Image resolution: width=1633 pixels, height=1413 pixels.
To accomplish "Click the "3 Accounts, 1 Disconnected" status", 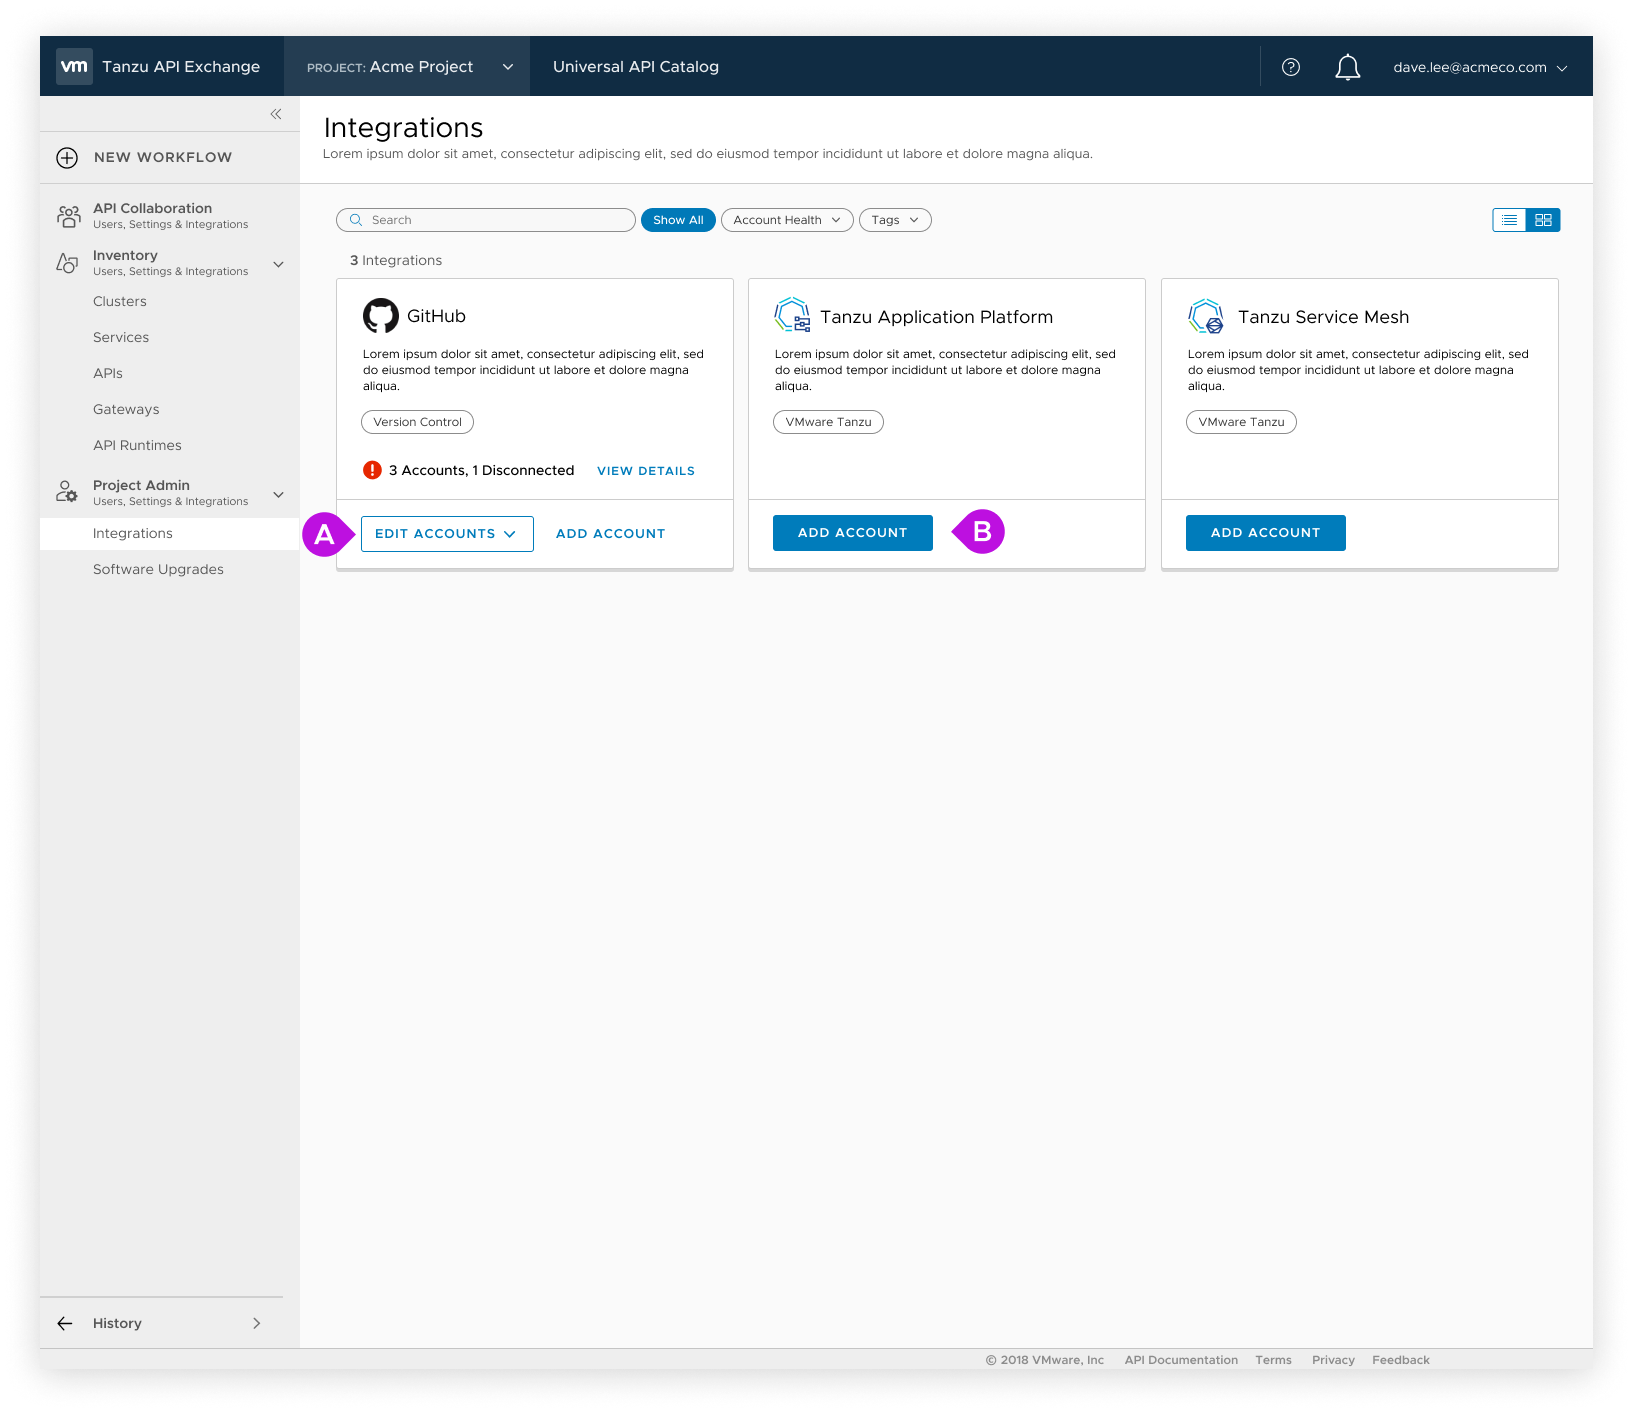I will click(481, 471).
